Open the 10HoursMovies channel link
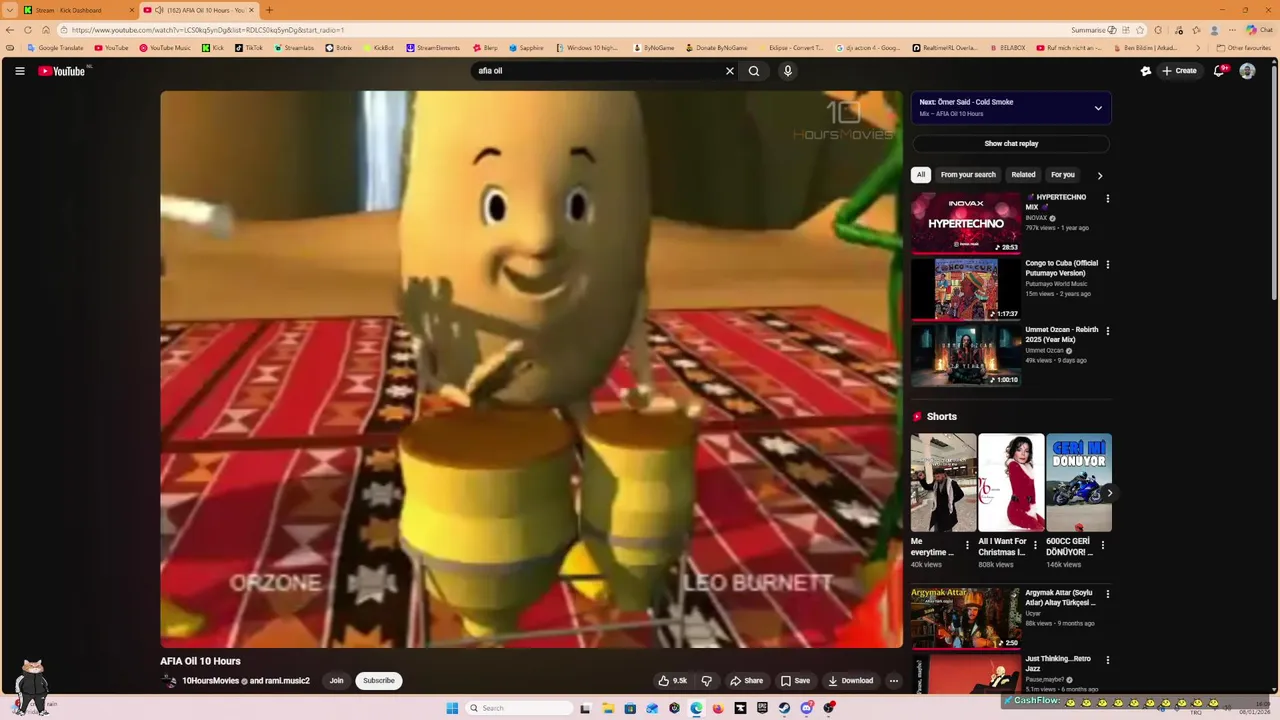 [210, 681]
